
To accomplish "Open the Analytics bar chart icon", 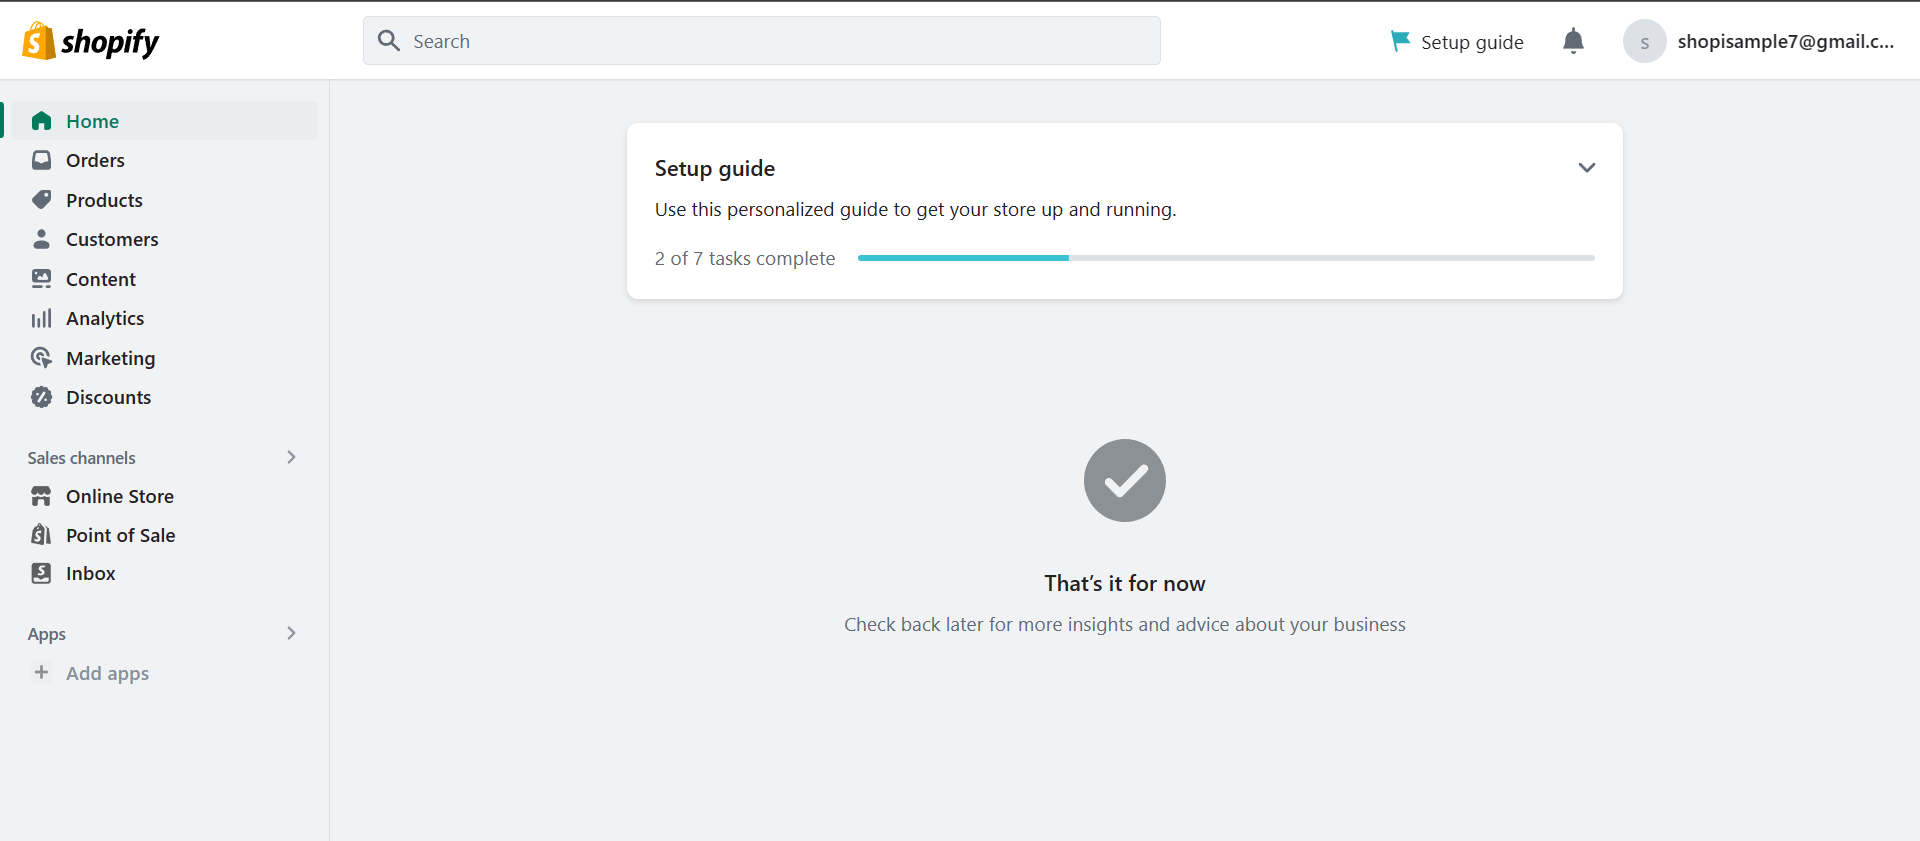I will (x=41, y=318).
